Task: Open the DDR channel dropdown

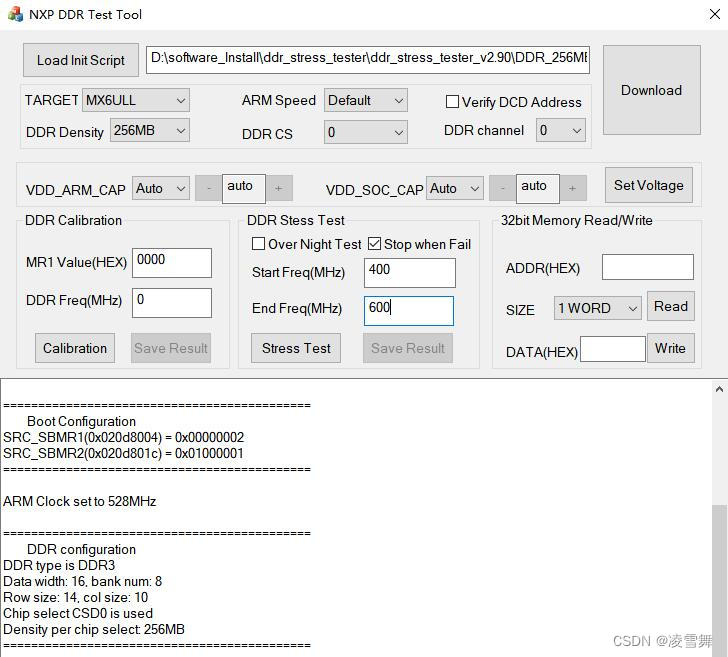Action: pyautogui.click(x=560, y=130)
